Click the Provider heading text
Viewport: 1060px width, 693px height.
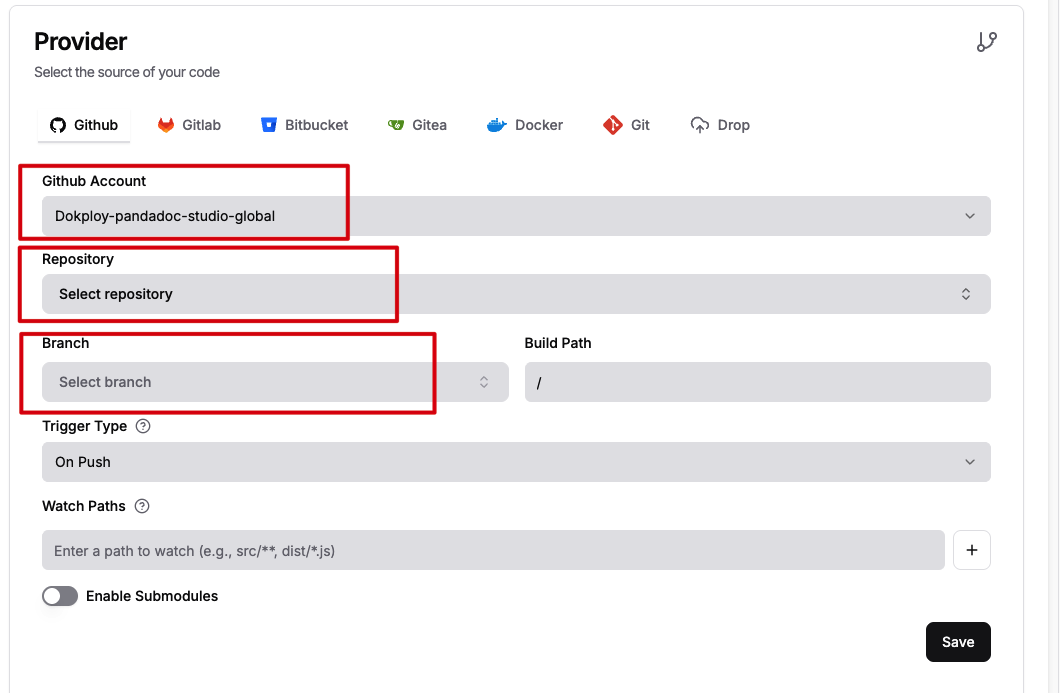click(80, 42)
